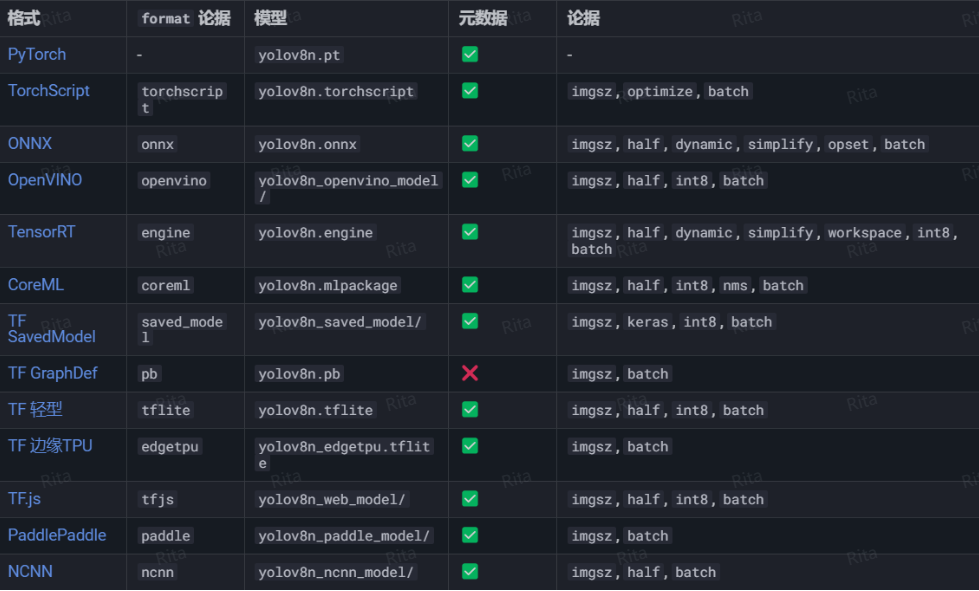Click the ncnn format argument
Screen dimensions: 979x591
point(157,572)
